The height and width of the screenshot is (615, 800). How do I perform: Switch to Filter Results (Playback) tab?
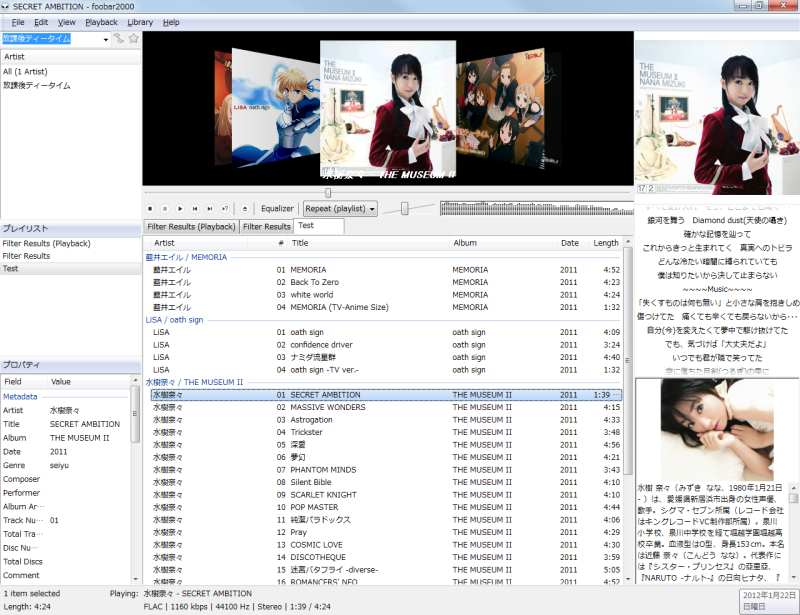(x=191, y=227)
